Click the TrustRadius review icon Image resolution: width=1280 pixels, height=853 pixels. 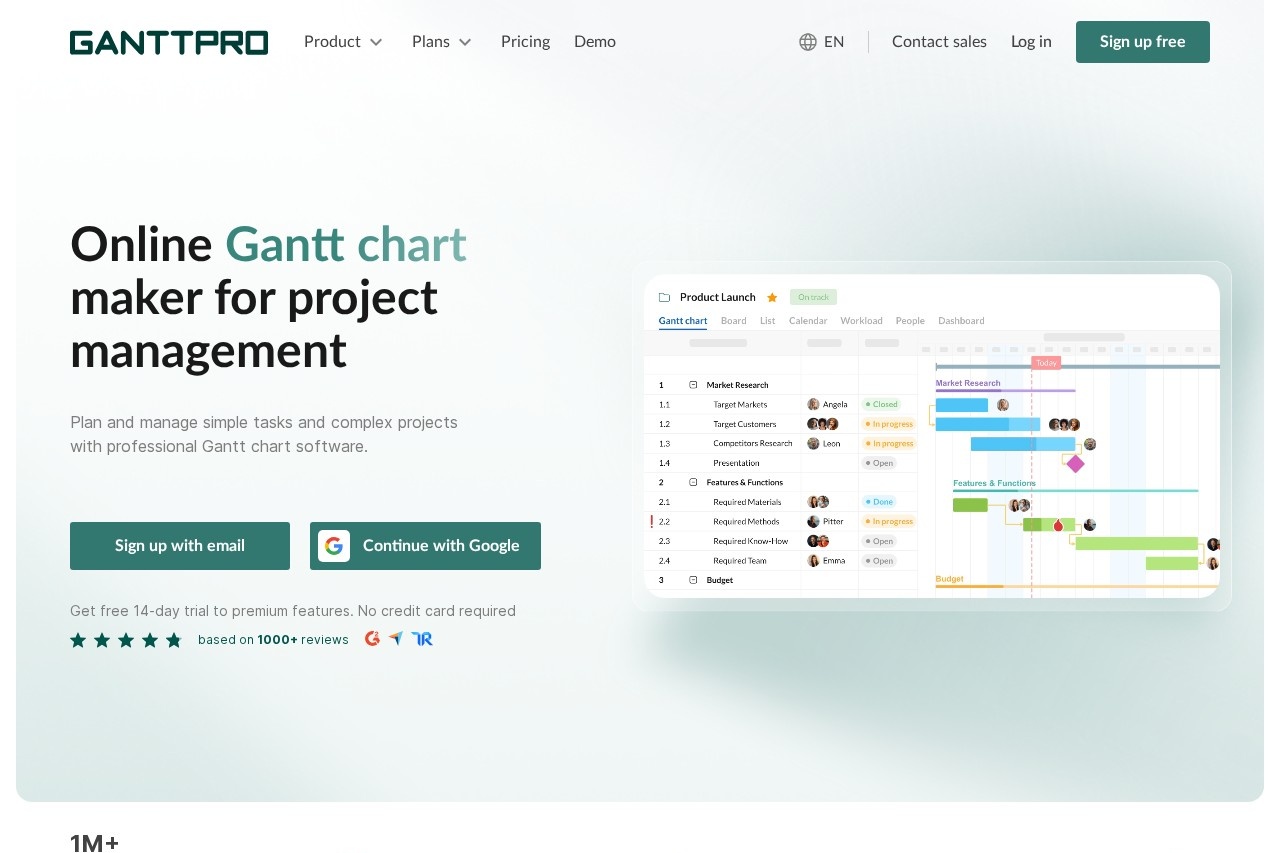(422, 639)
